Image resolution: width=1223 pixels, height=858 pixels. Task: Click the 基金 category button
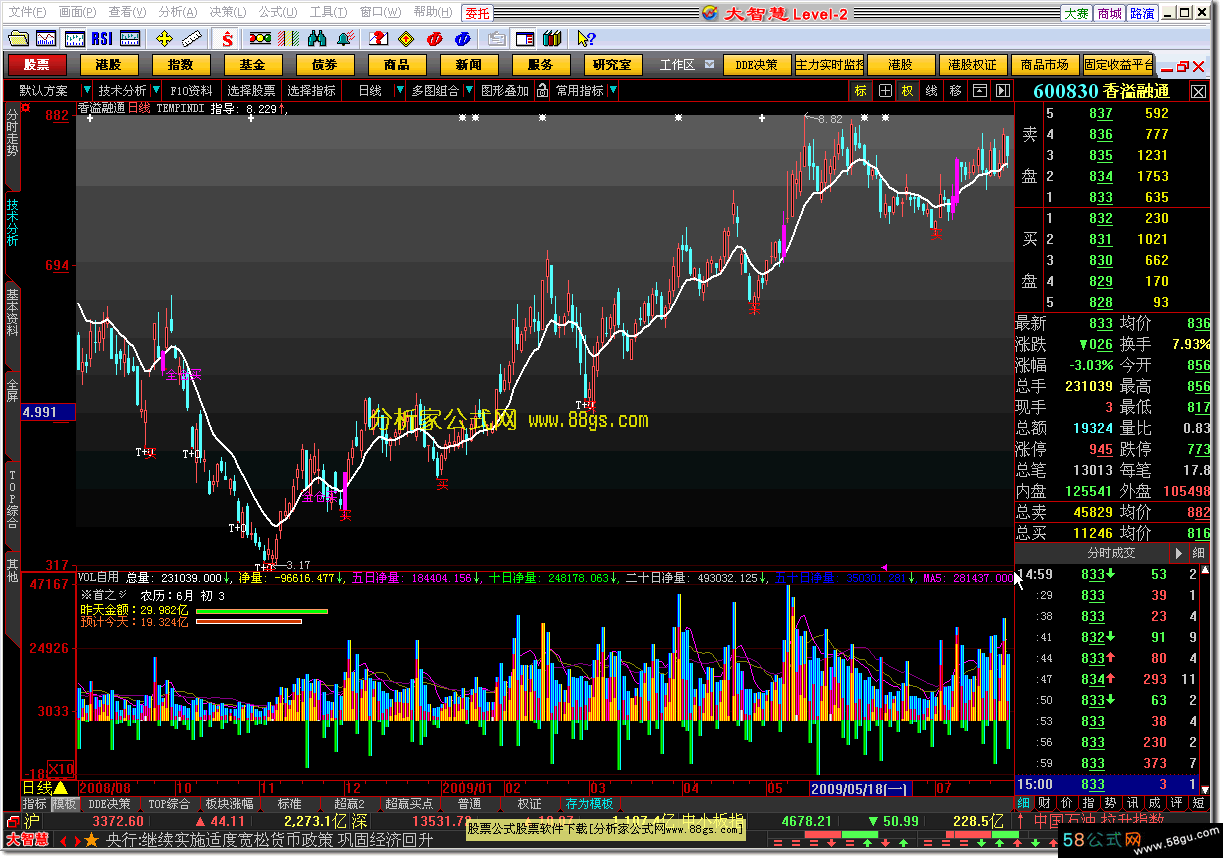click(252, 65)
